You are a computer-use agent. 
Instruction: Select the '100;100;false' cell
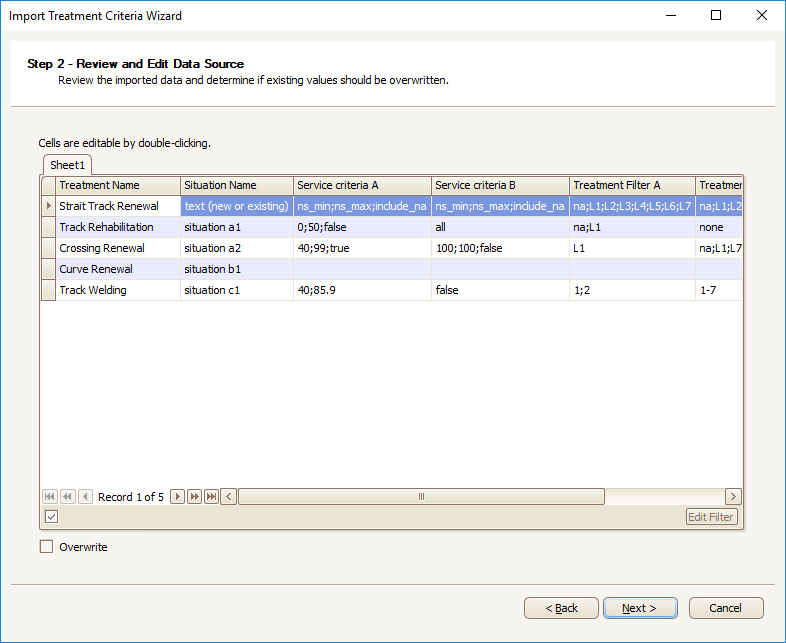[x=500, y=248]
